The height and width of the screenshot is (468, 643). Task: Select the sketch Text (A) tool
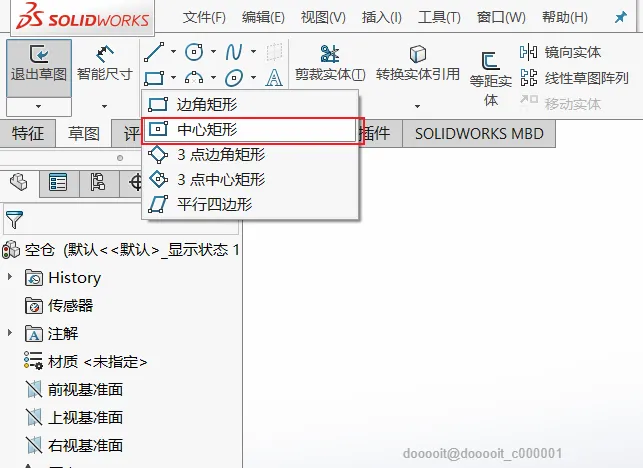point(274,78)
